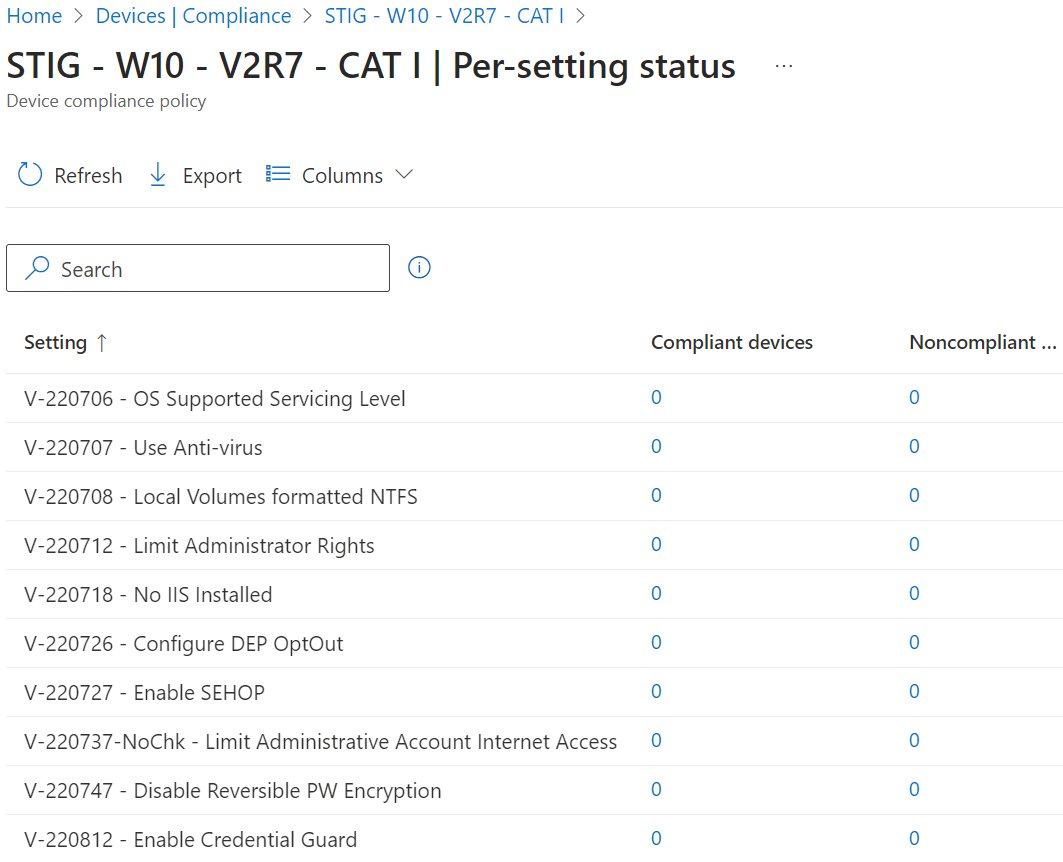Open compliant count for Enable SEHOP
Viewport: 1063px width, 862px height.
[x=656, y=691]
